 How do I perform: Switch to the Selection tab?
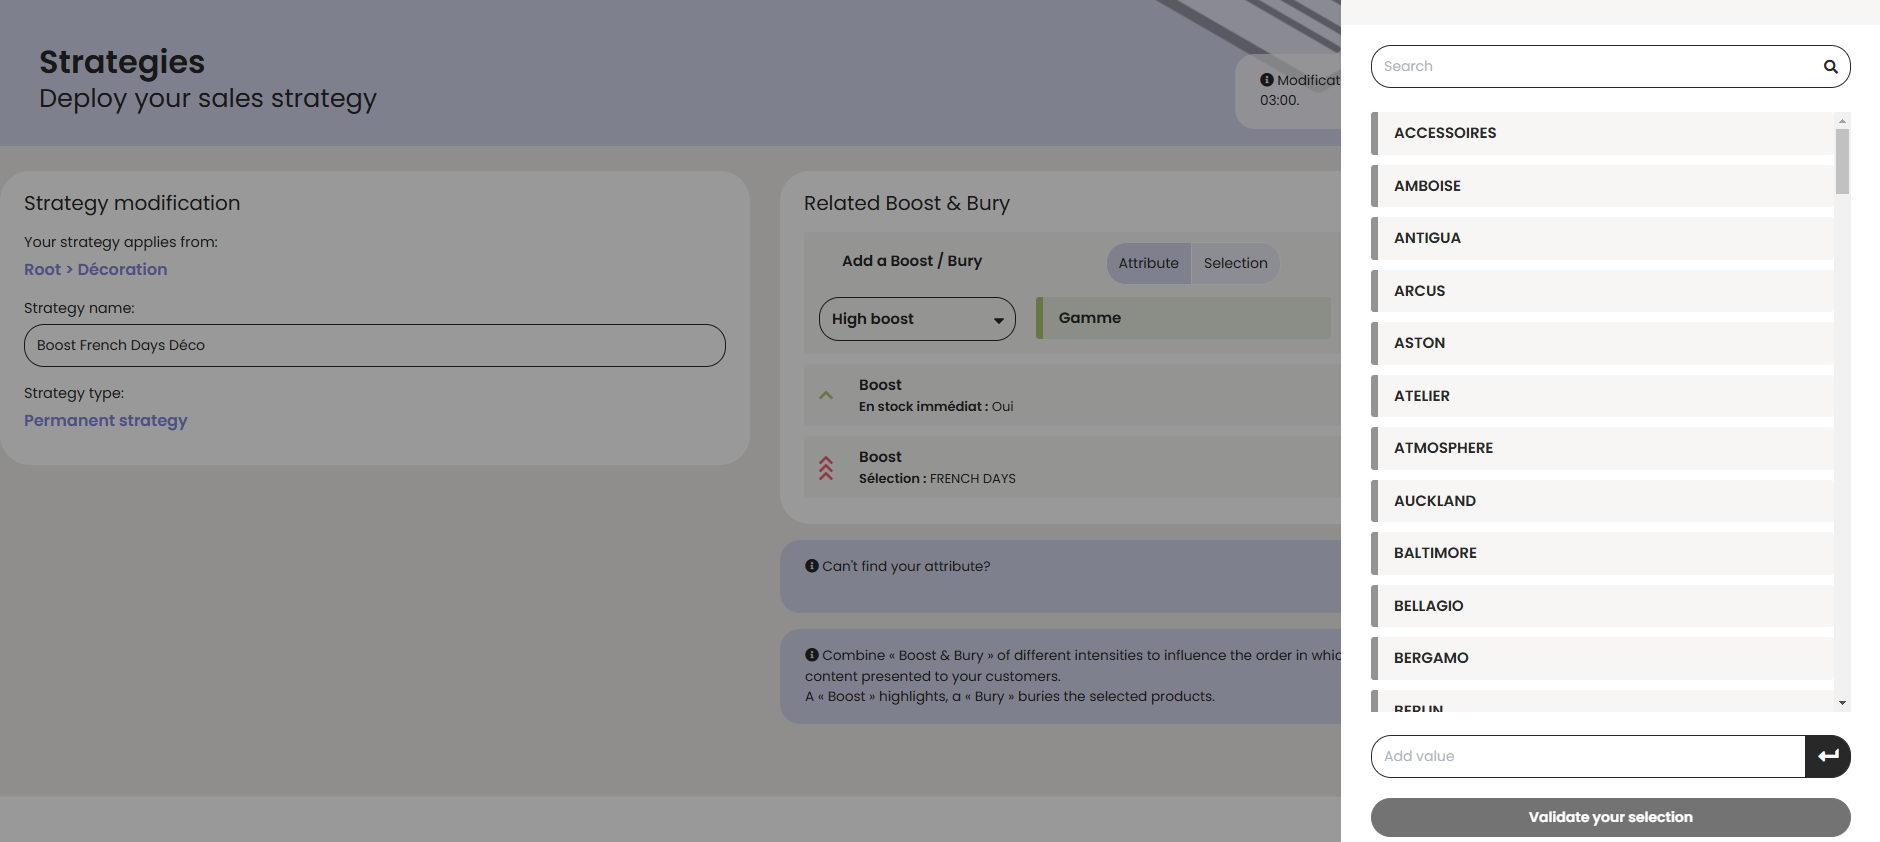[x=1235, y=263]
